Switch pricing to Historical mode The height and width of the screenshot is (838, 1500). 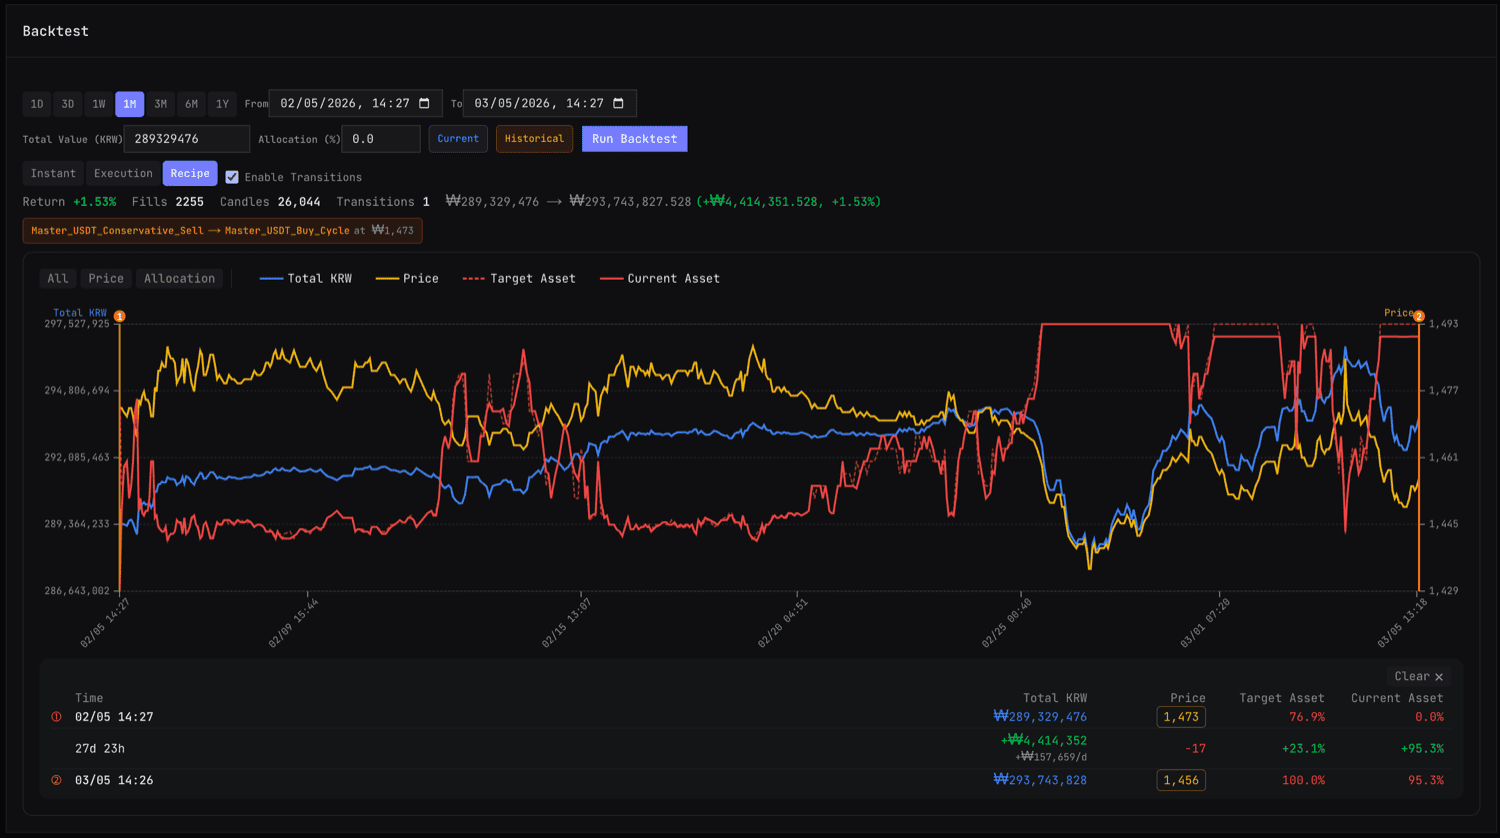[x=534, y=139]
